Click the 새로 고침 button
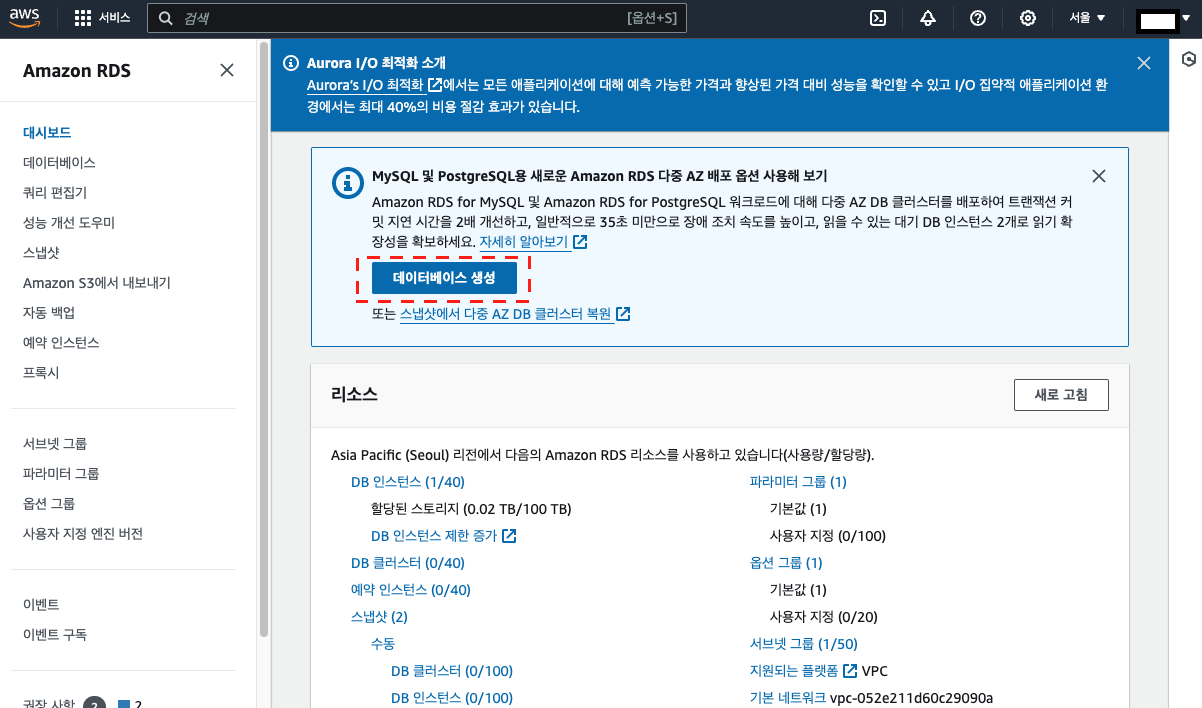This screenshot has width=1202, height=708. click(x=1061, y=394)
